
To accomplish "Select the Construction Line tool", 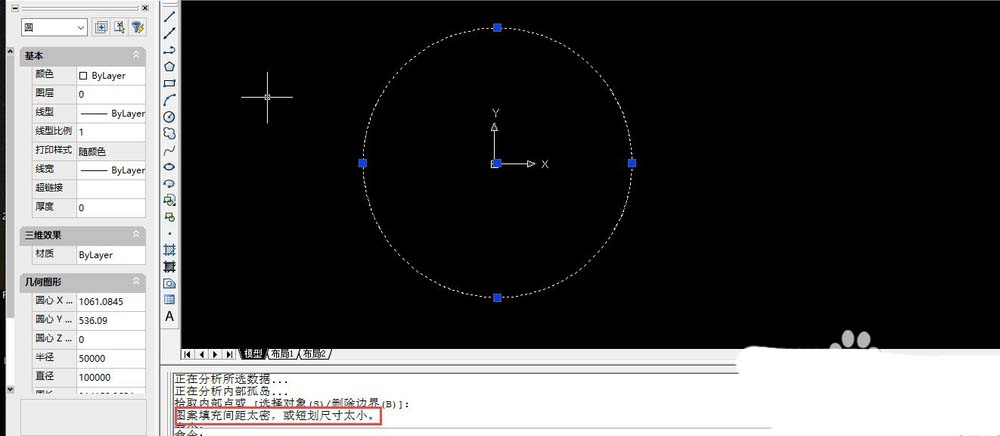I will 170,33.
